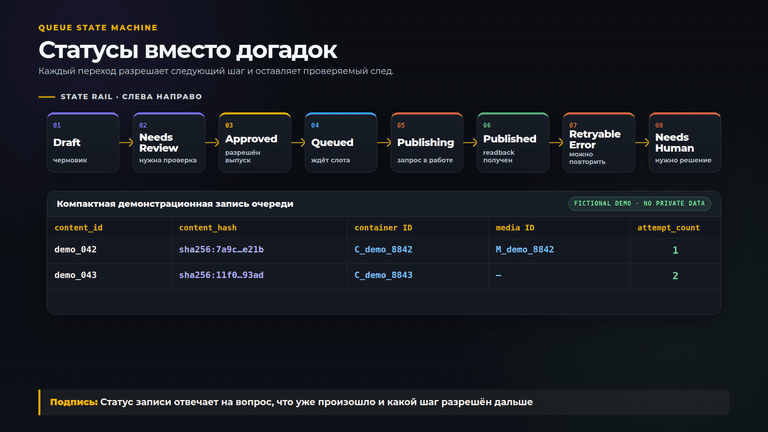This screenshot has width=768, height=432.
Task: Click the heading Статусы вместо догадок
Action: (188, 50)
